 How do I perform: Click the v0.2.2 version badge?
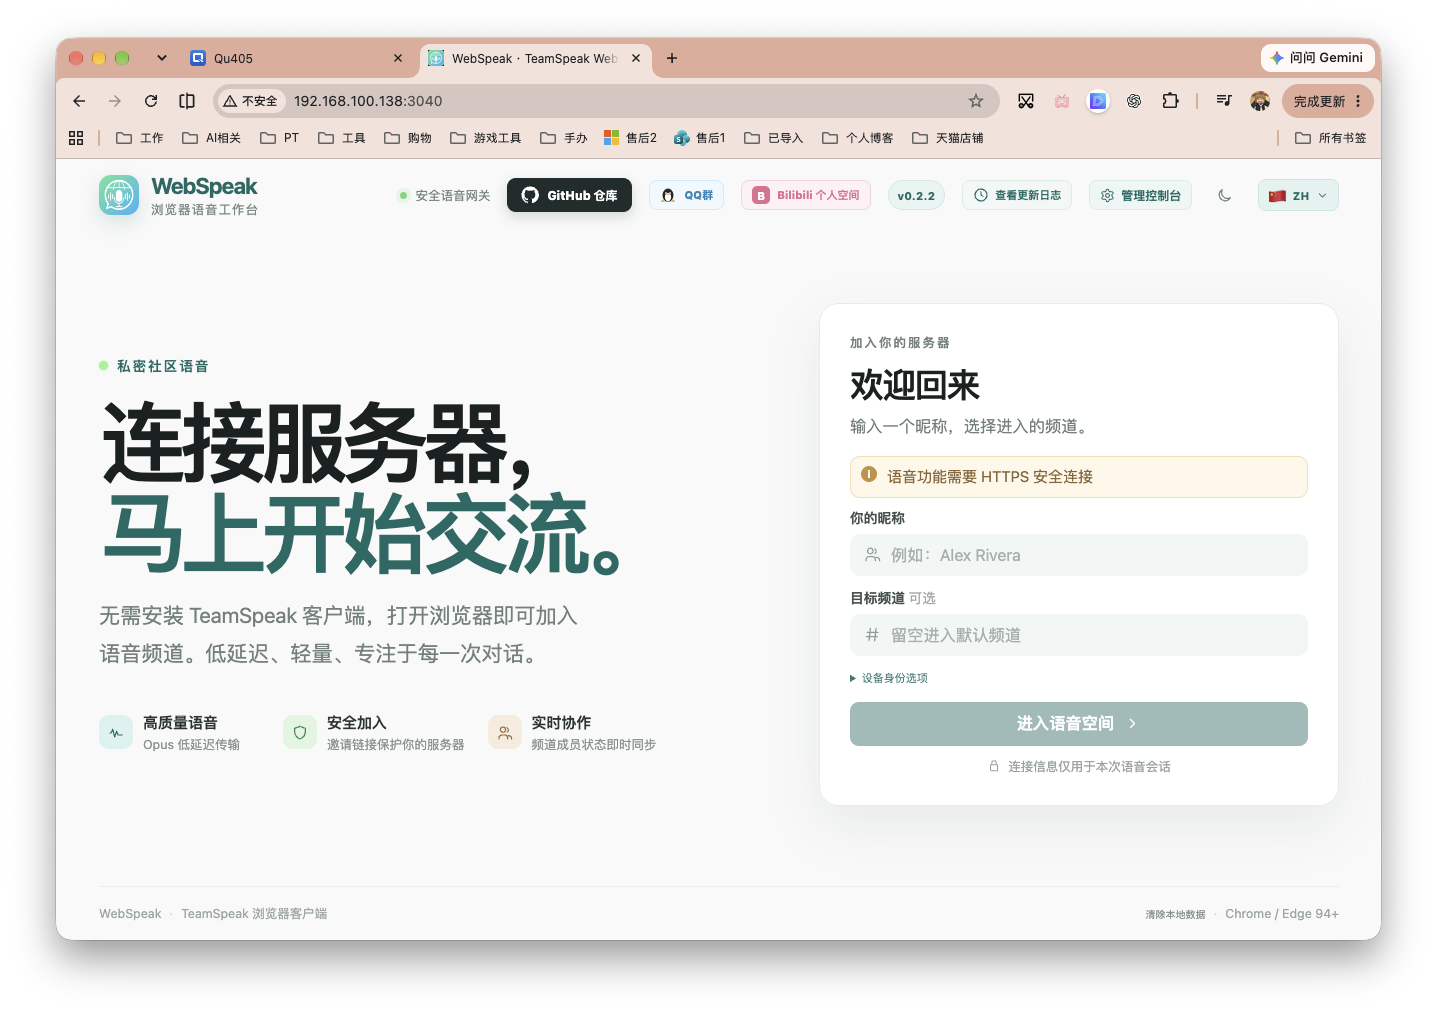[x=916, y=195]
